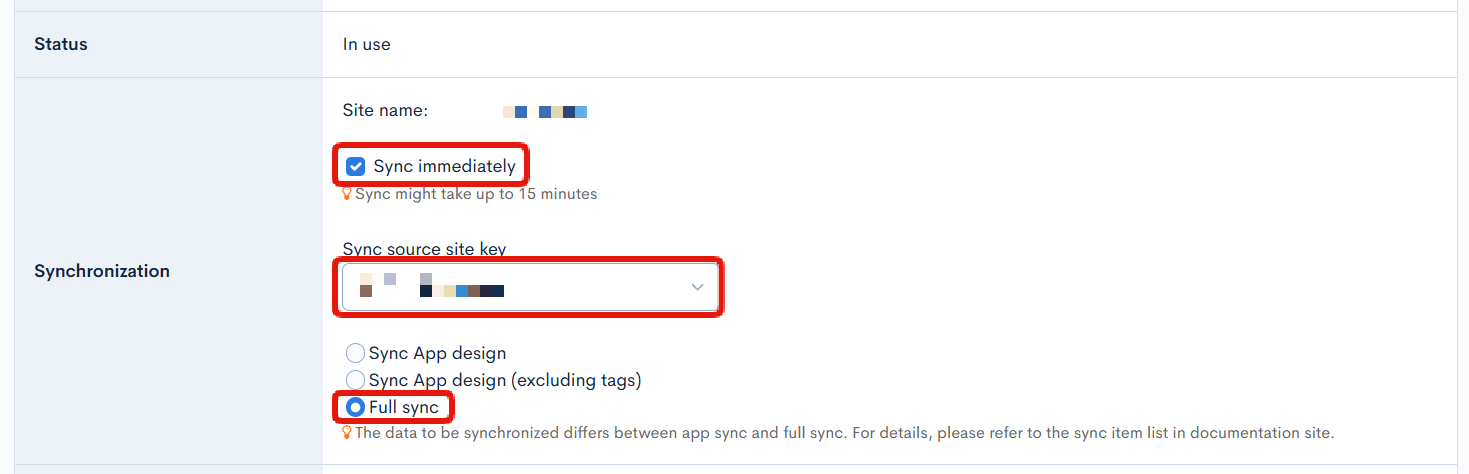Image resolution: width=1469 pixels, height=474 pixels.
Task: Choose Sync App design (excluding tags) radio button
Action: [x=355, y=380]
